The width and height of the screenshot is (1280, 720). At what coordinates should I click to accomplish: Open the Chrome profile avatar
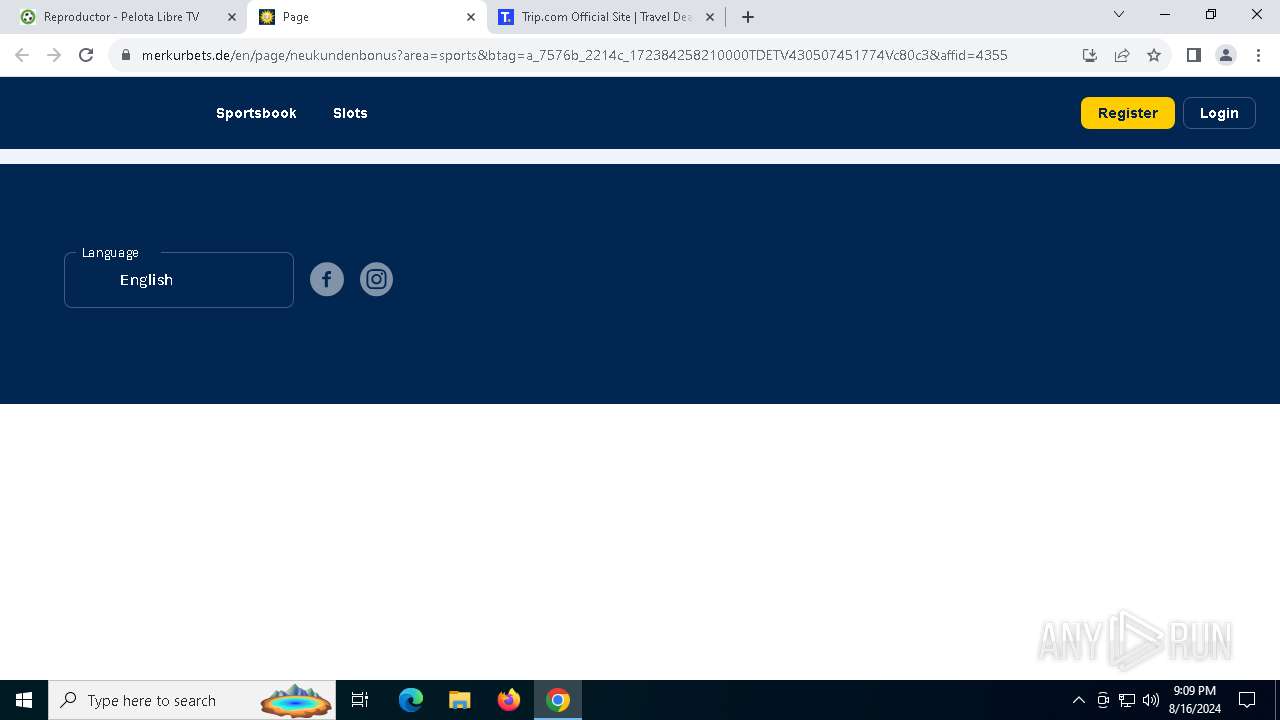pos(1225,55)
